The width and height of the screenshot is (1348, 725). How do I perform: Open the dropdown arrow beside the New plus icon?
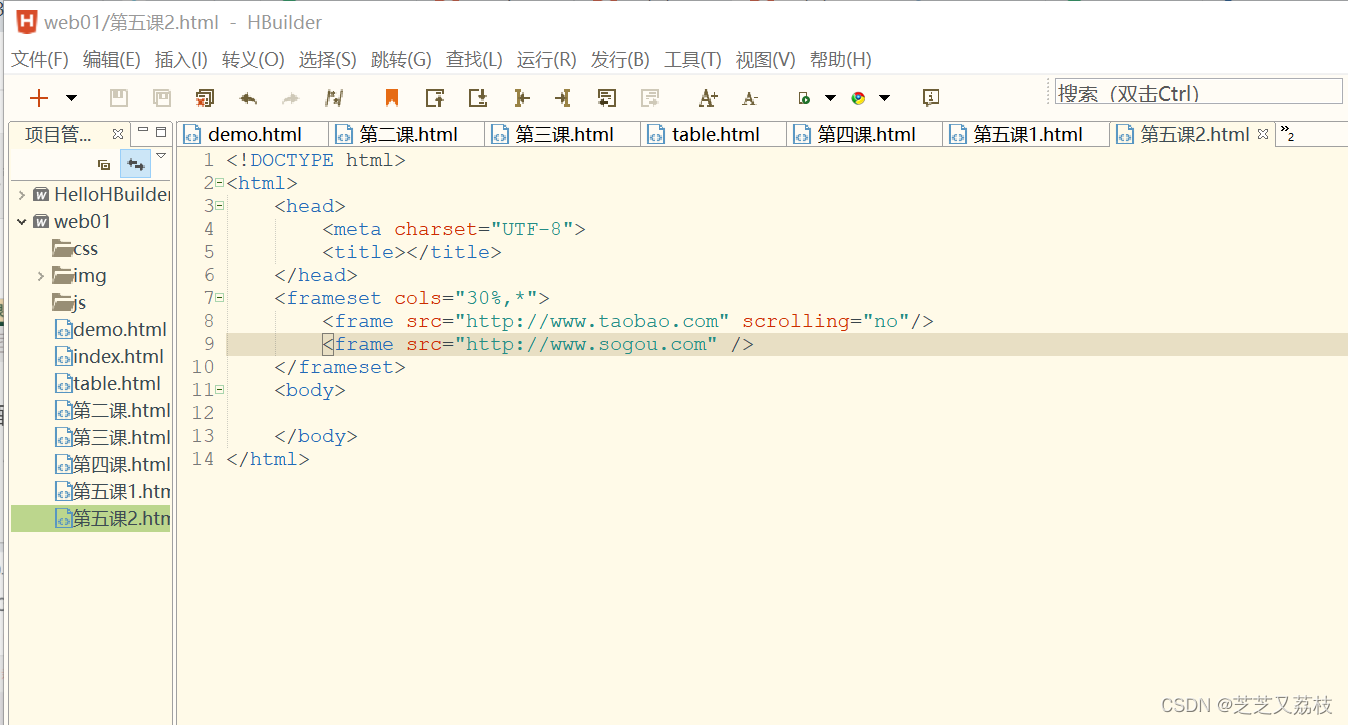coord(71,97)
